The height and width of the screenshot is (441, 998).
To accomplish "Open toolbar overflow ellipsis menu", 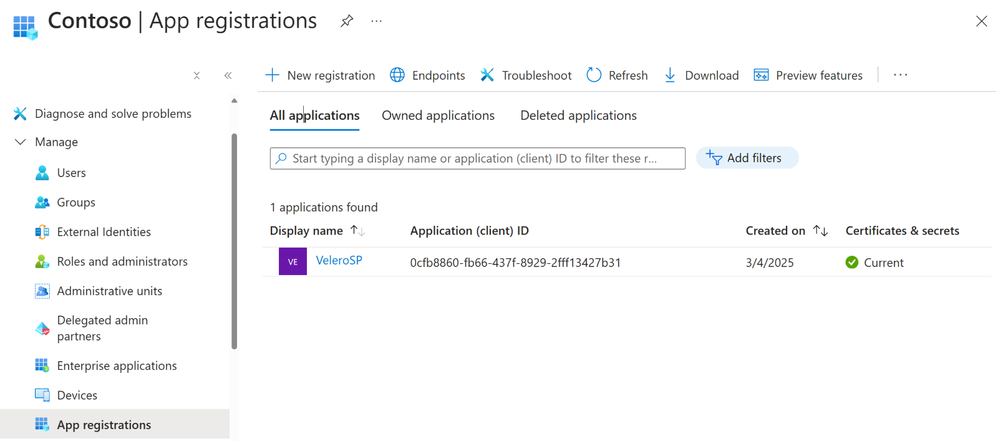I will pos(900,75).
